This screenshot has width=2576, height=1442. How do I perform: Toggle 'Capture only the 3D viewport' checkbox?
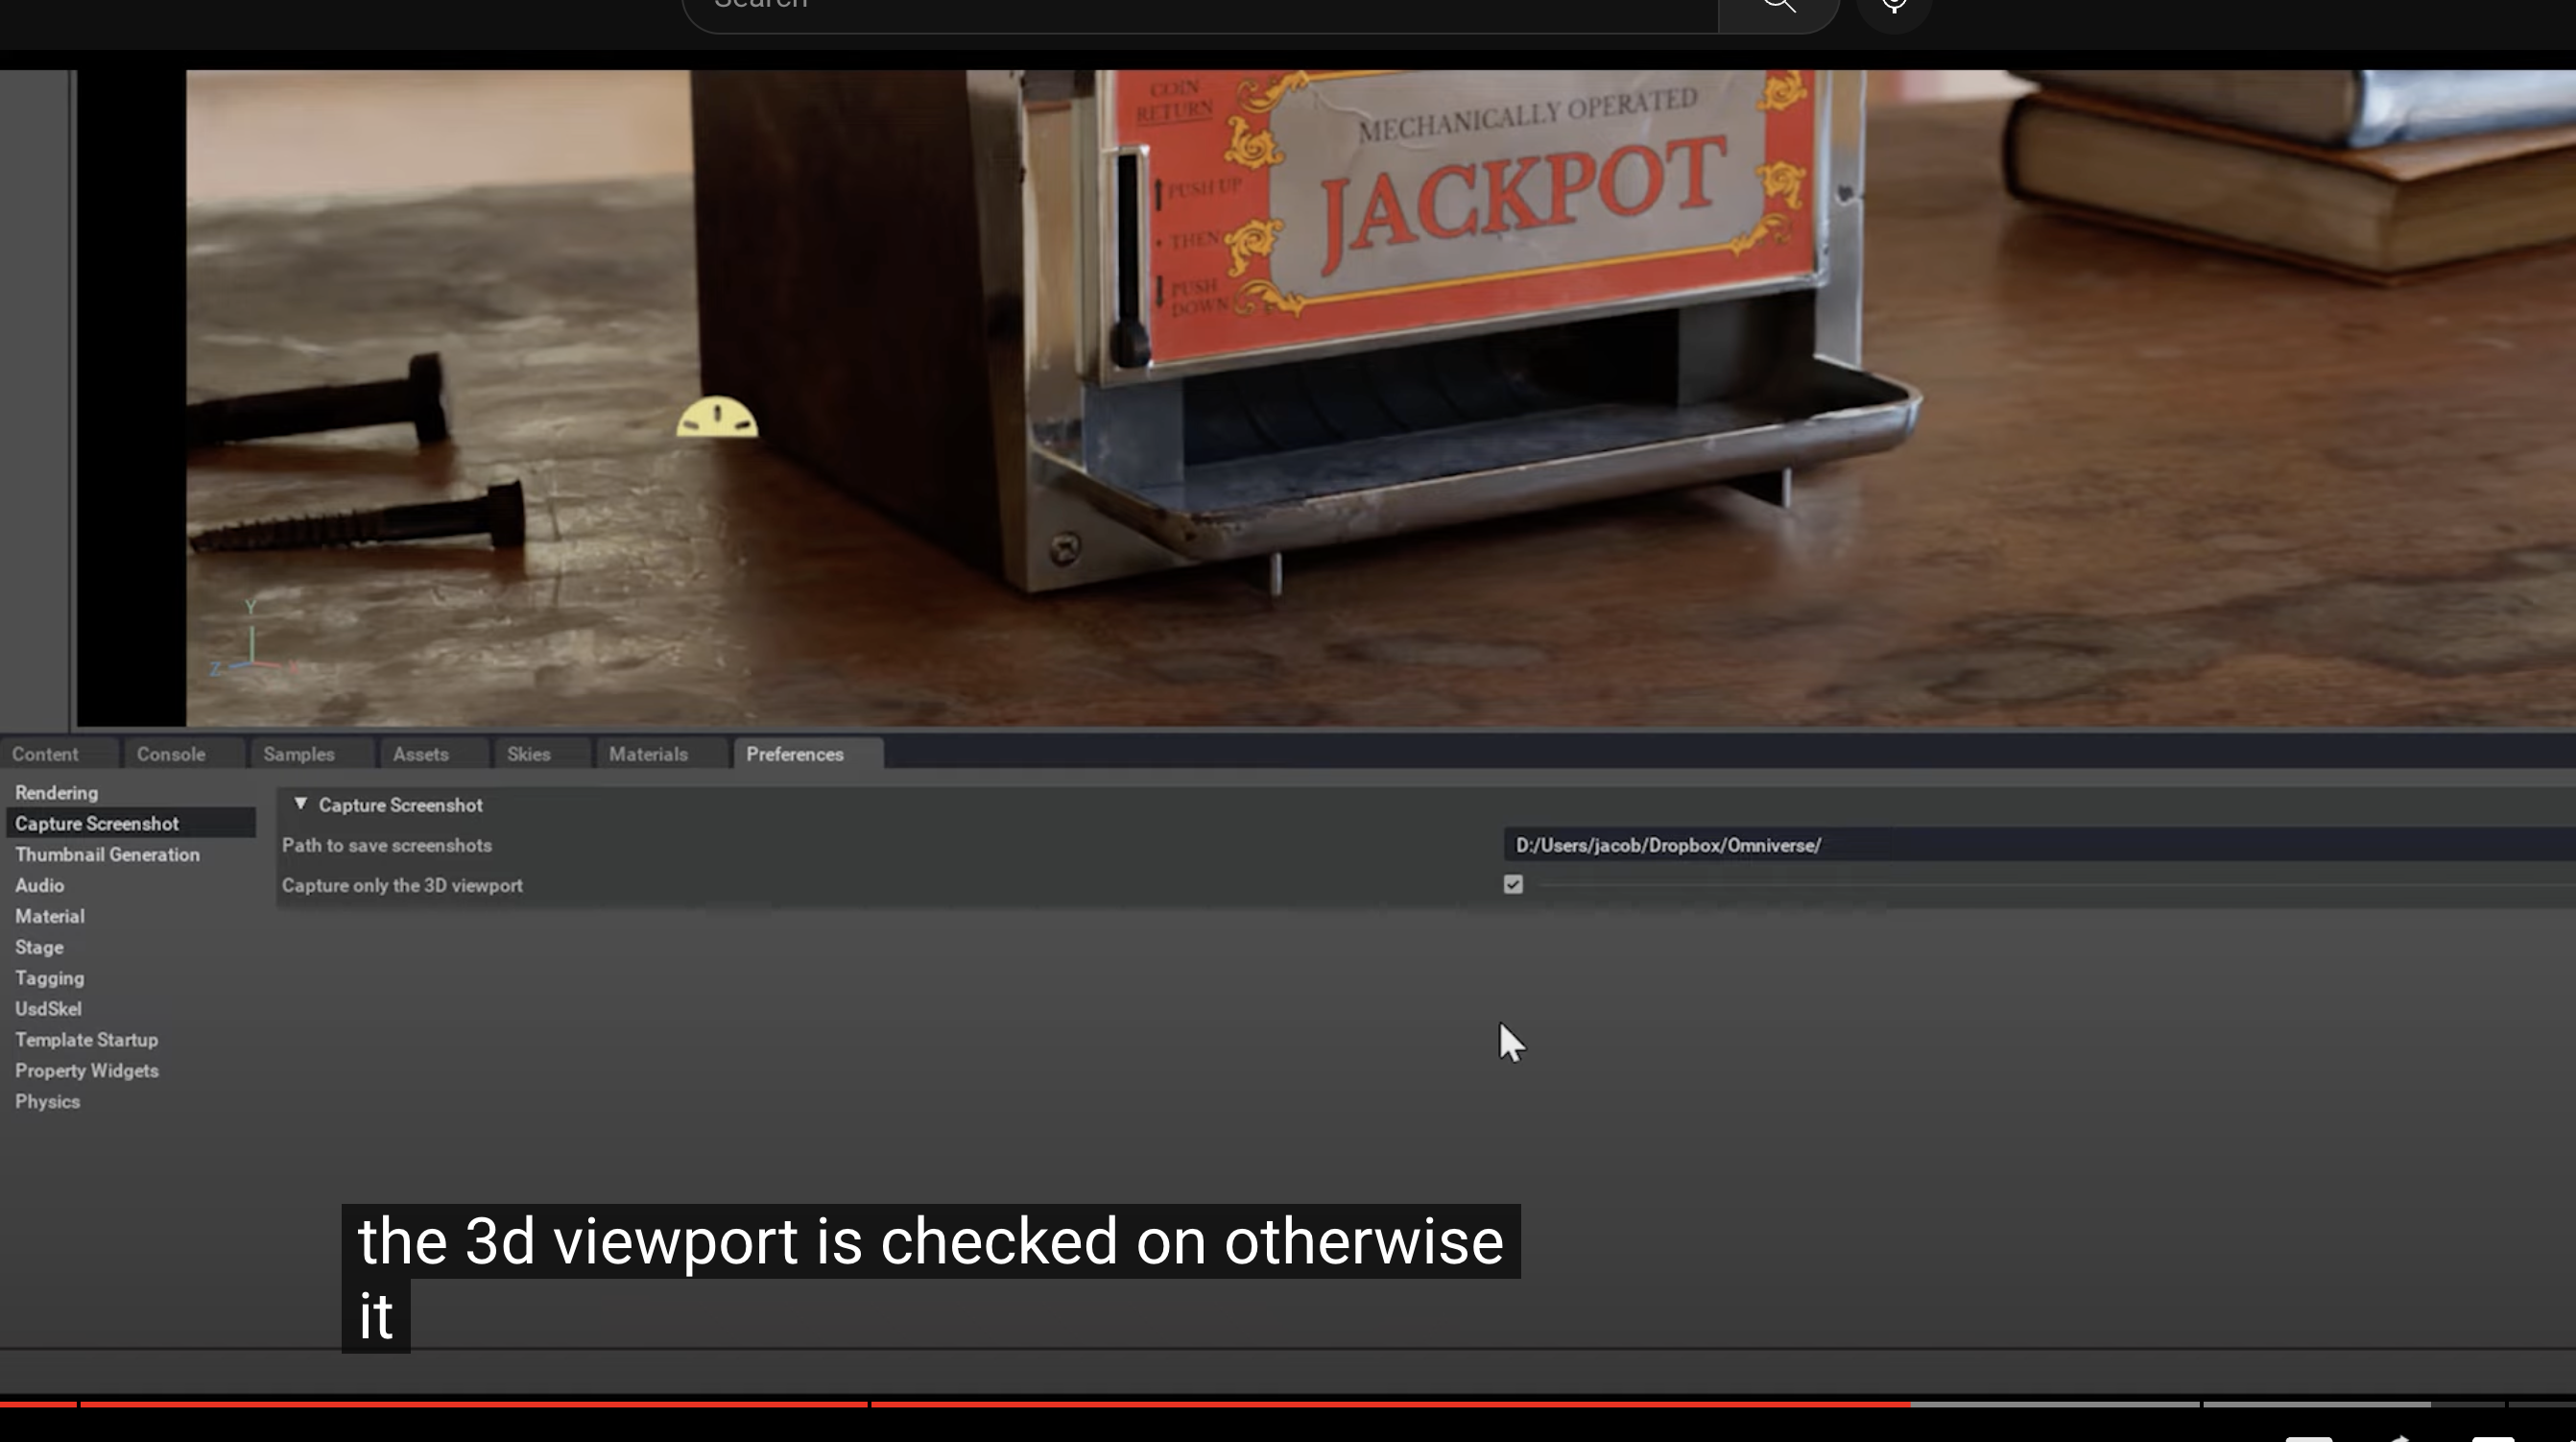coord(1512,885)
